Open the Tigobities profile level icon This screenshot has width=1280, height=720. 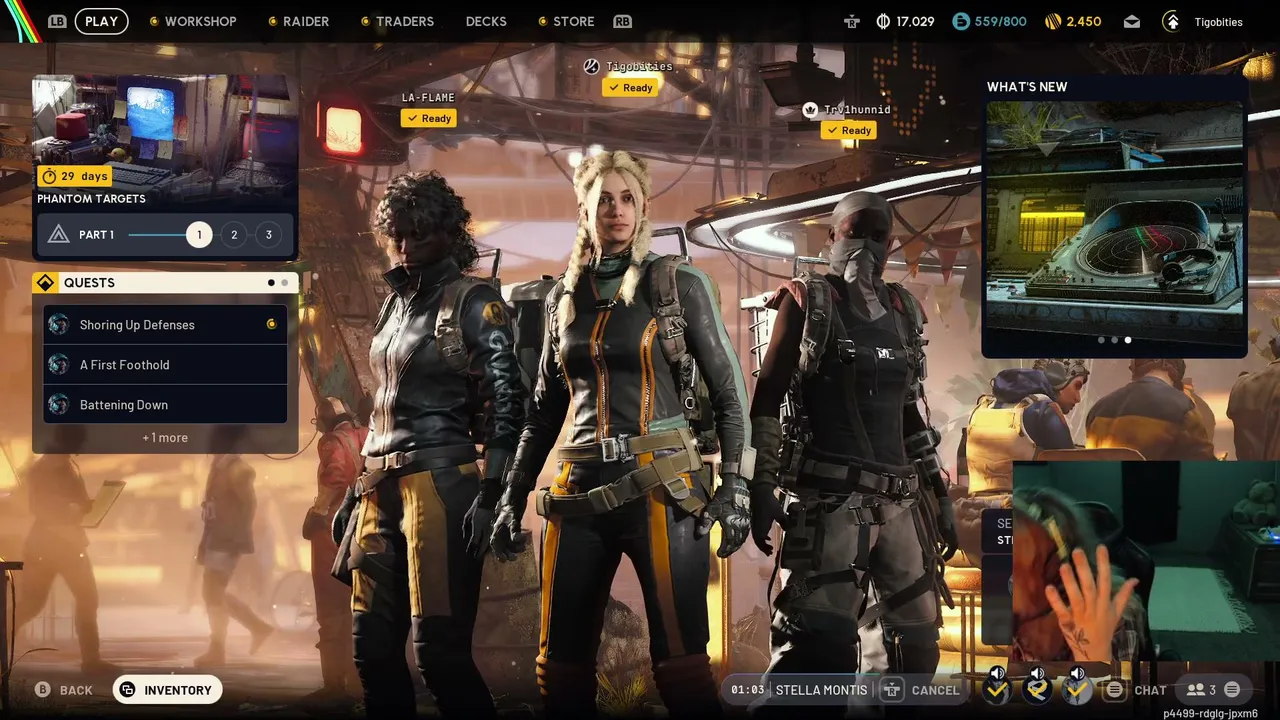click(1172, 21)
